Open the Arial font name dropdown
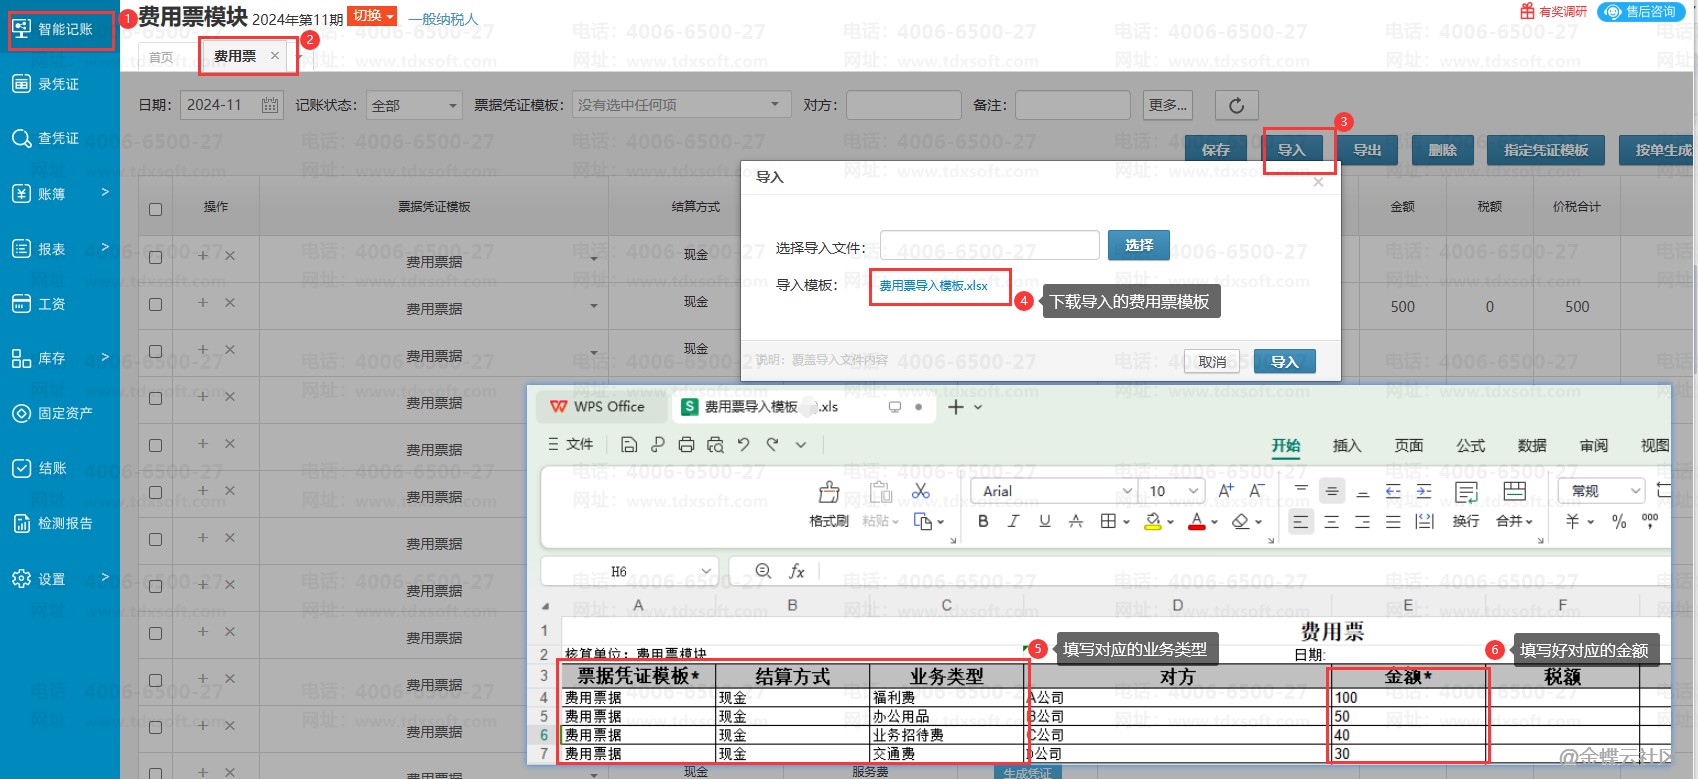This screenshot has width=1698, height=779. 1127,491
